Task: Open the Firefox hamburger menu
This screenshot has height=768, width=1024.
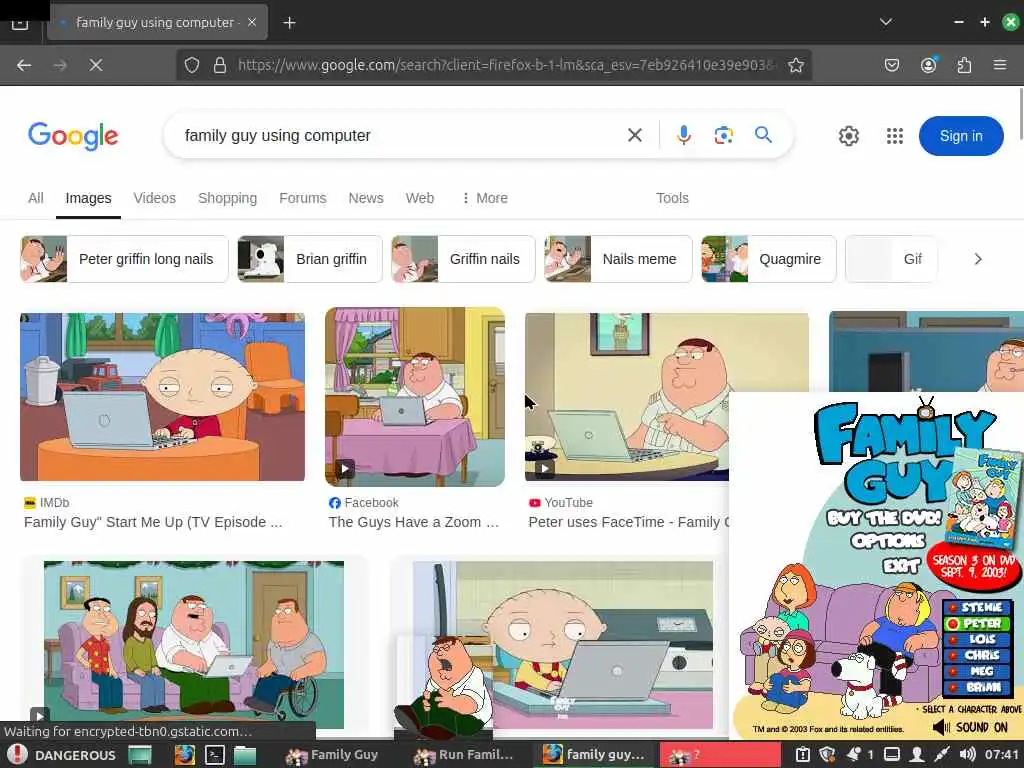Action: click(x=1000, y=65)
